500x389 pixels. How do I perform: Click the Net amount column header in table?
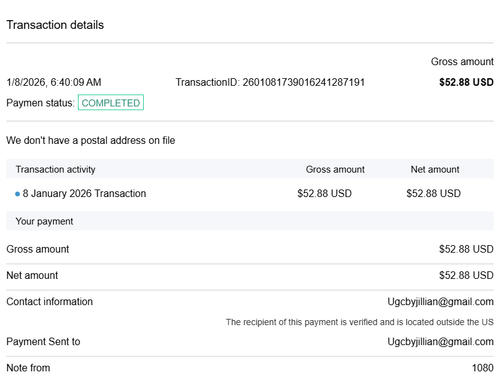click(x=435, y=169)
